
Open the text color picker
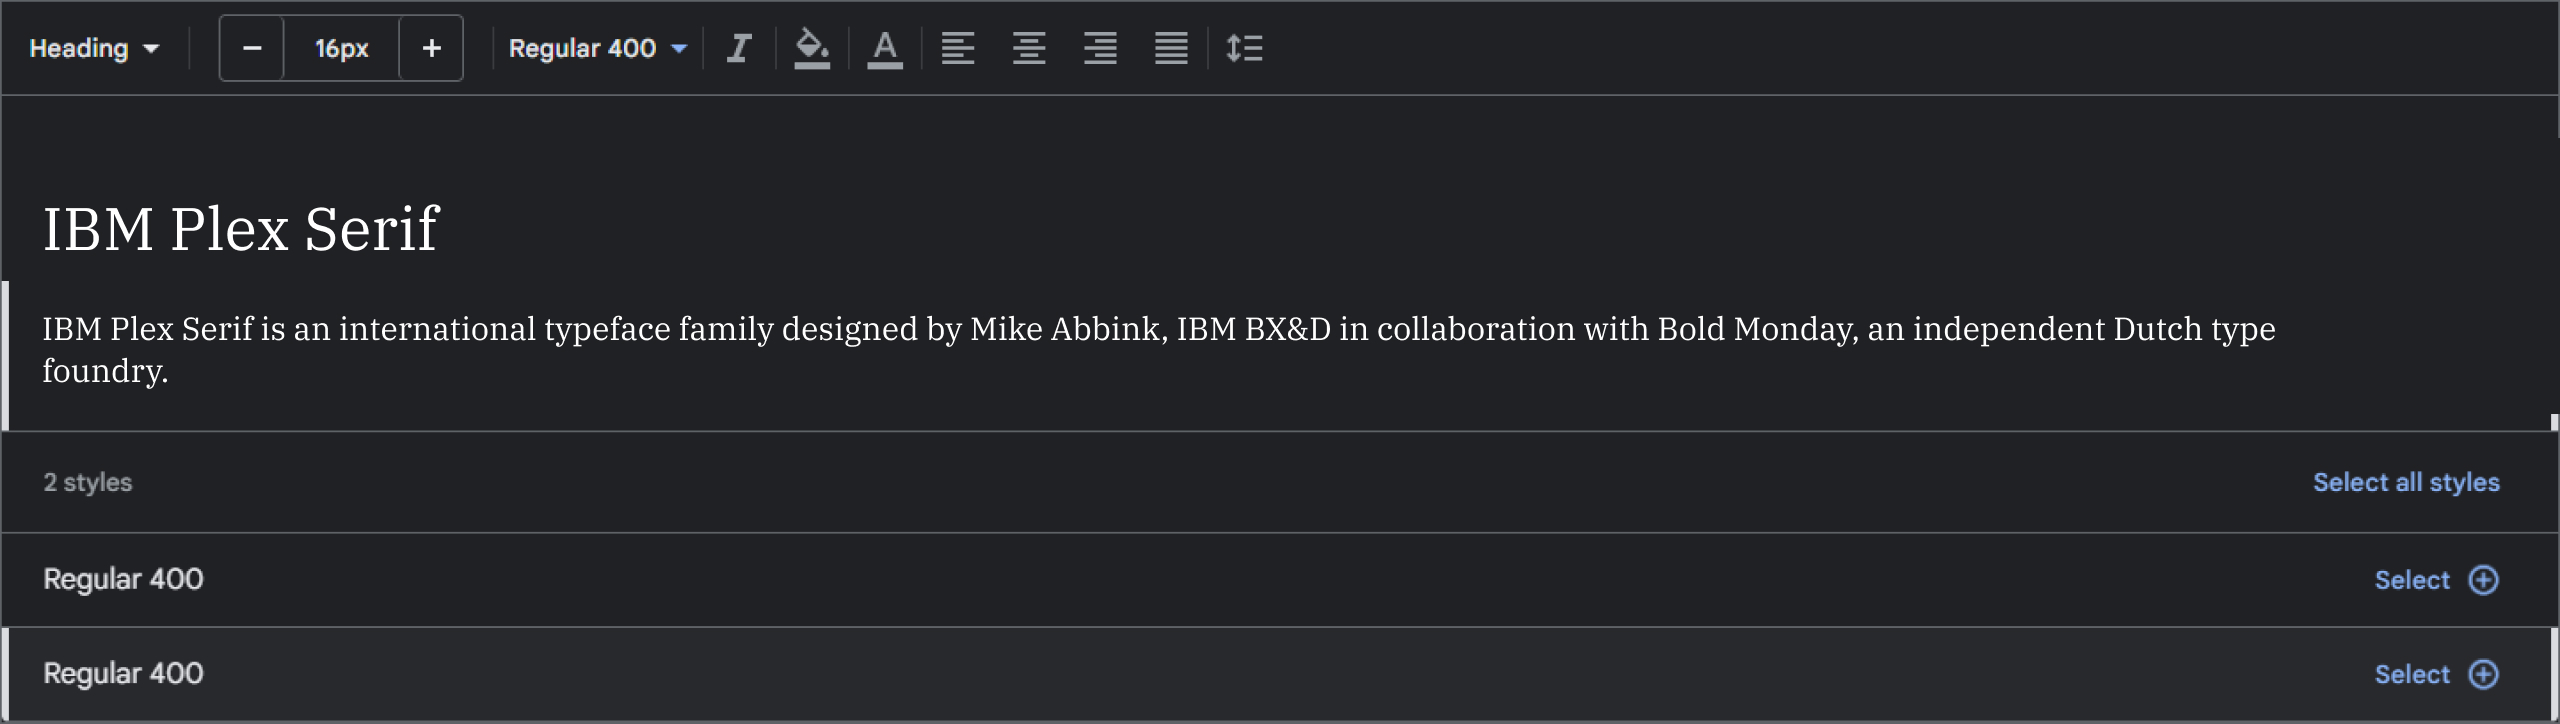point(885,48)
